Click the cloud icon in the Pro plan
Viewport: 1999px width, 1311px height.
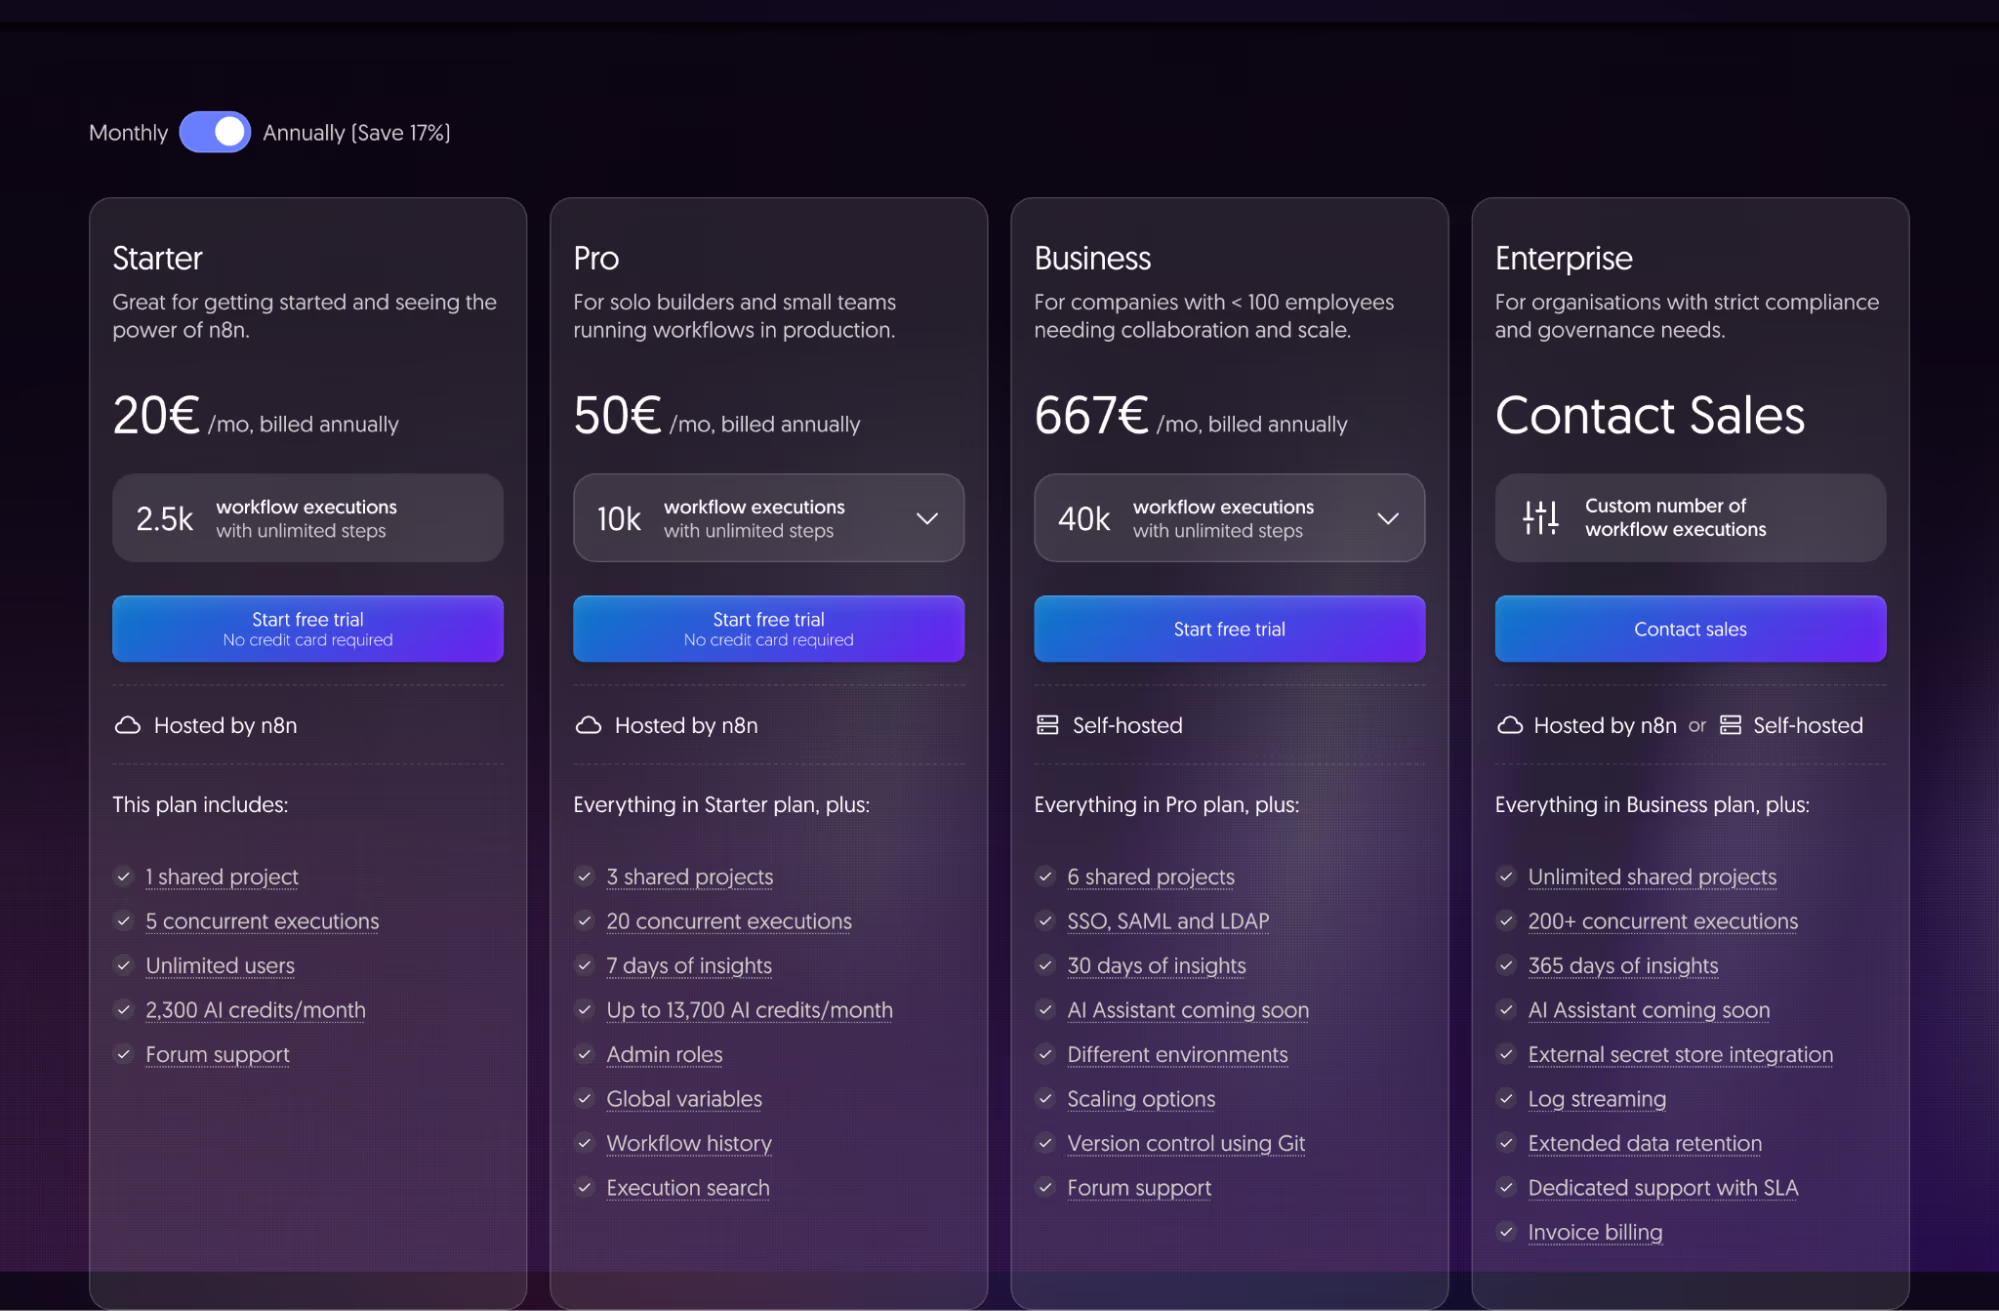[589, 725]
